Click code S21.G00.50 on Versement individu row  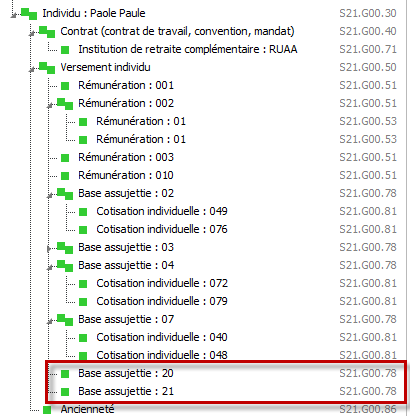point(368,67)
